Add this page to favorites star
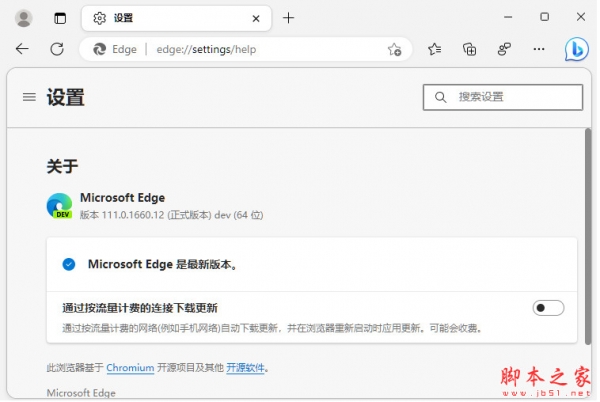 [x=394, y=49]
